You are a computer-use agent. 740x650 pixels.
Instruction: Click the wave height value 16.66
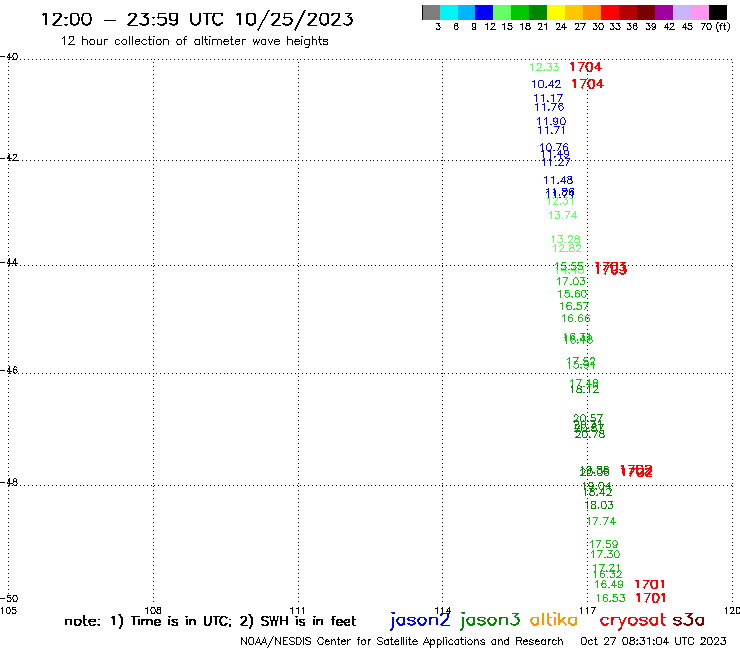click(576, 319)
